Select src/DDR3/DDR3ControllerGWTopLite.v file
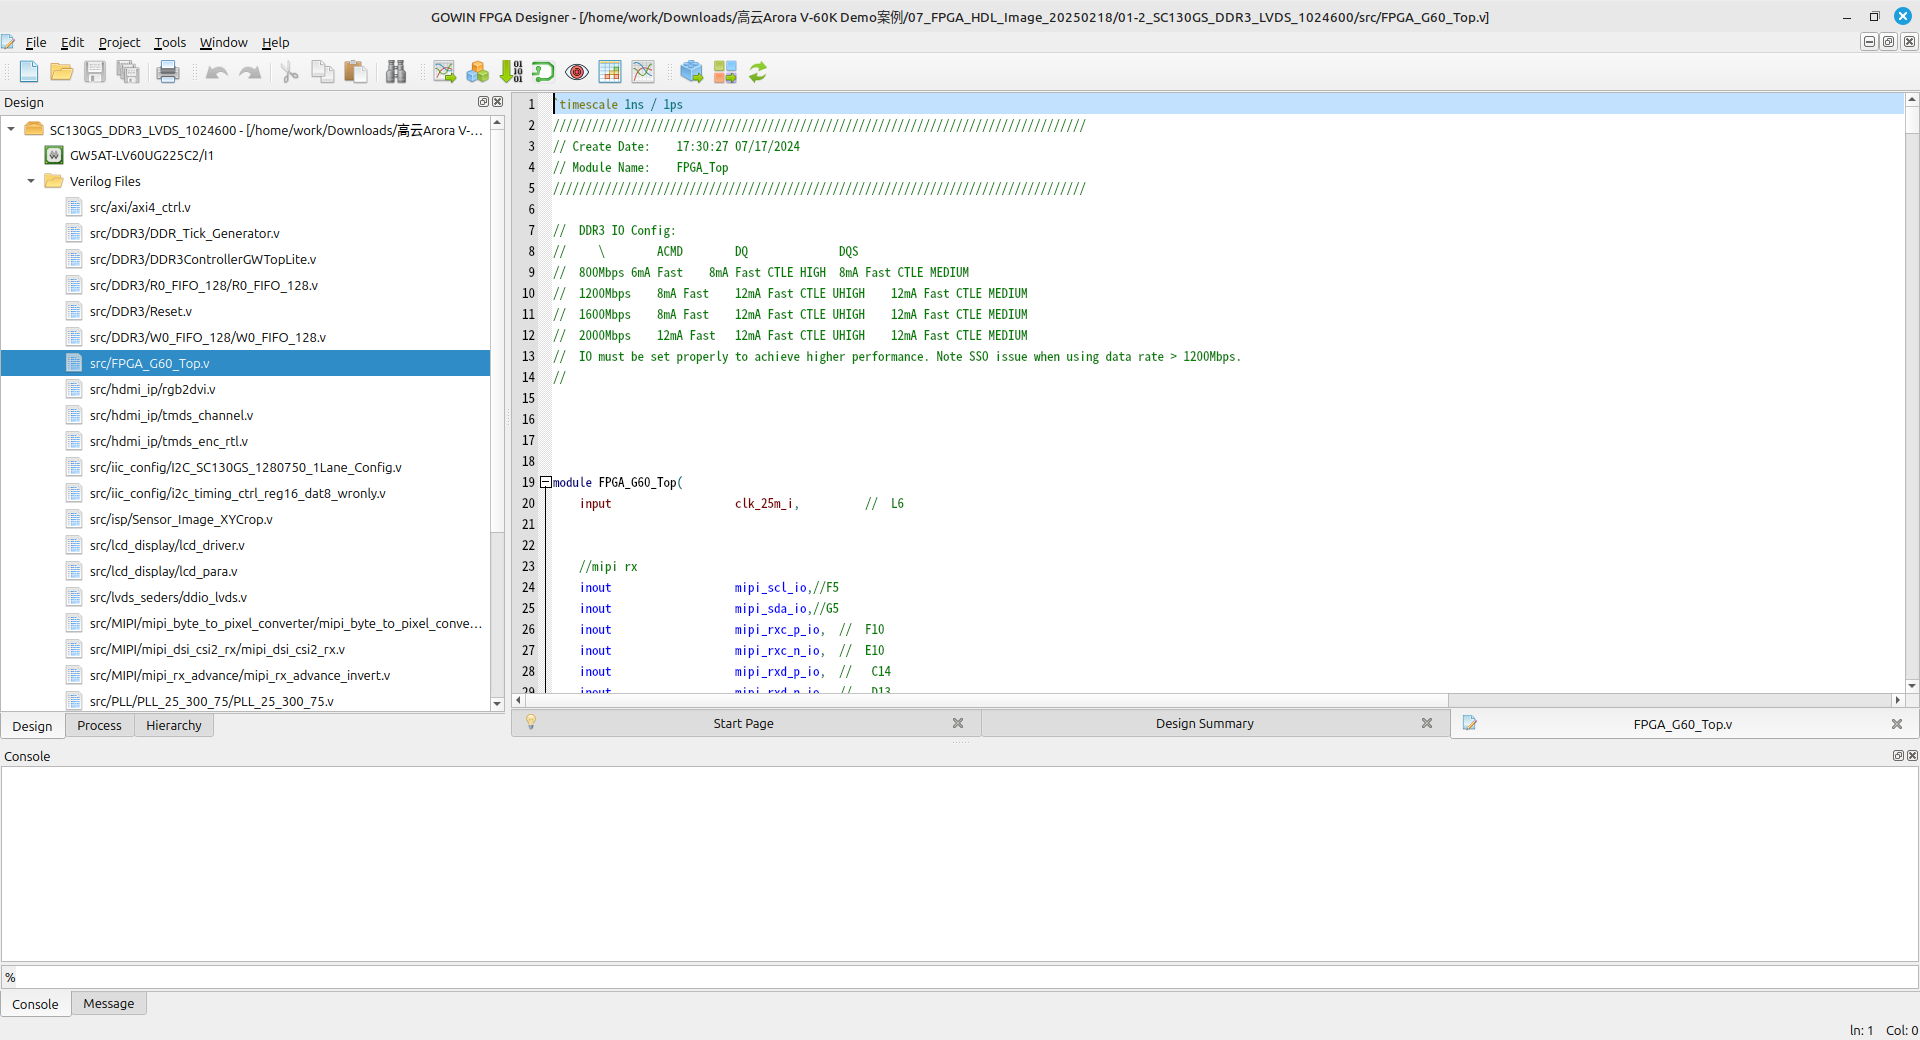This screenshot has height=1040, width=1920. [x=202, y=259]
